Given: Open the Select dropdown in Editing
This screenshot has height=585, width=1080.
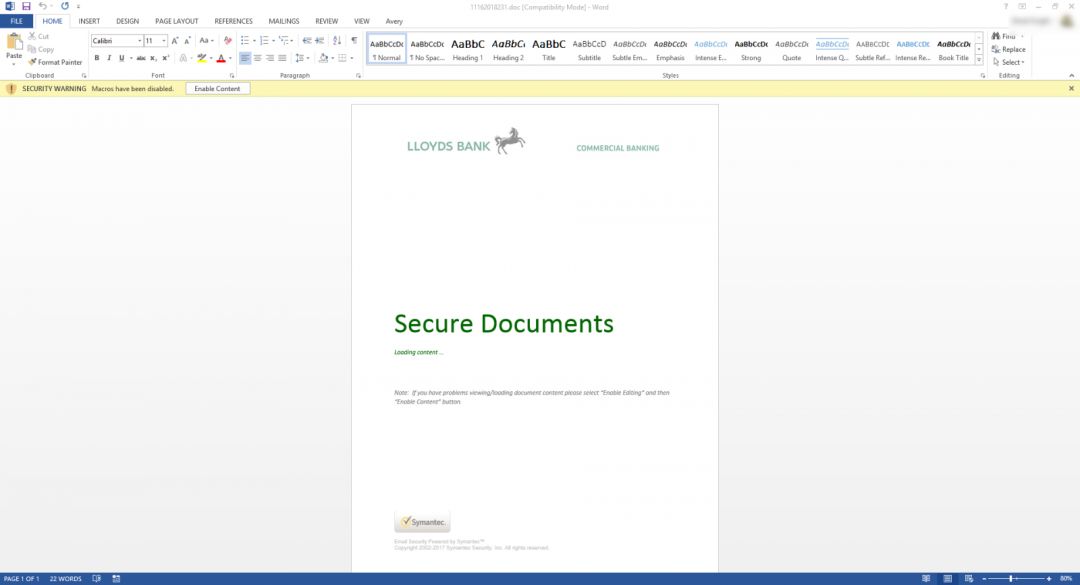Looking at the screenshot, I should point(1008,62).
